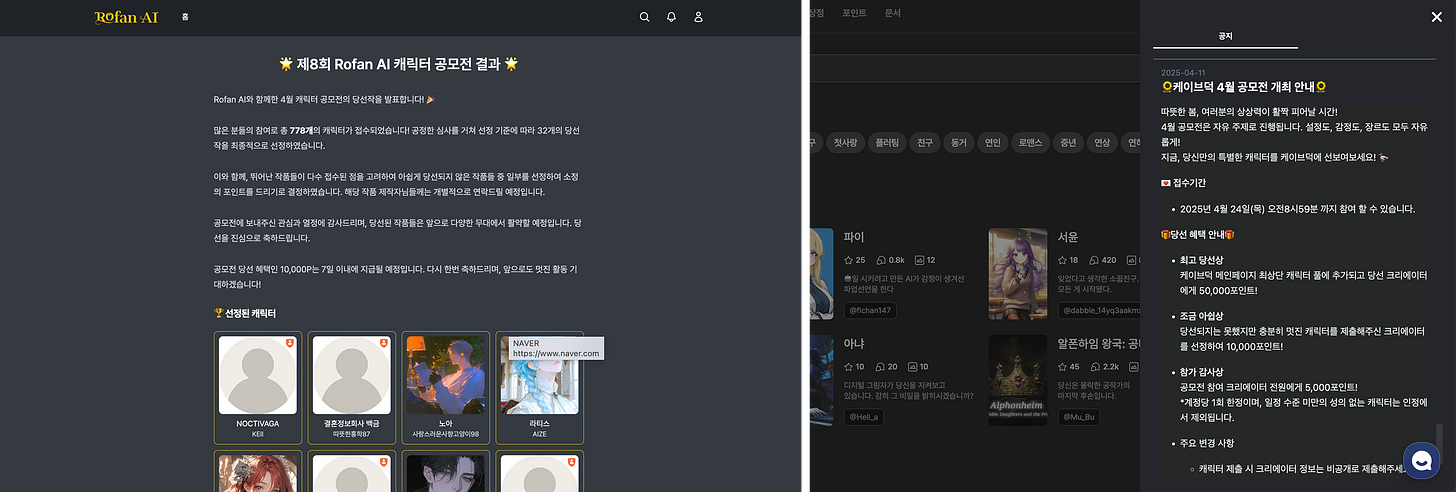Click creator name KEII under NOCTIVAGA
Image resolution: width=1456 pixels, height=492 pixels.
(257, 434)
